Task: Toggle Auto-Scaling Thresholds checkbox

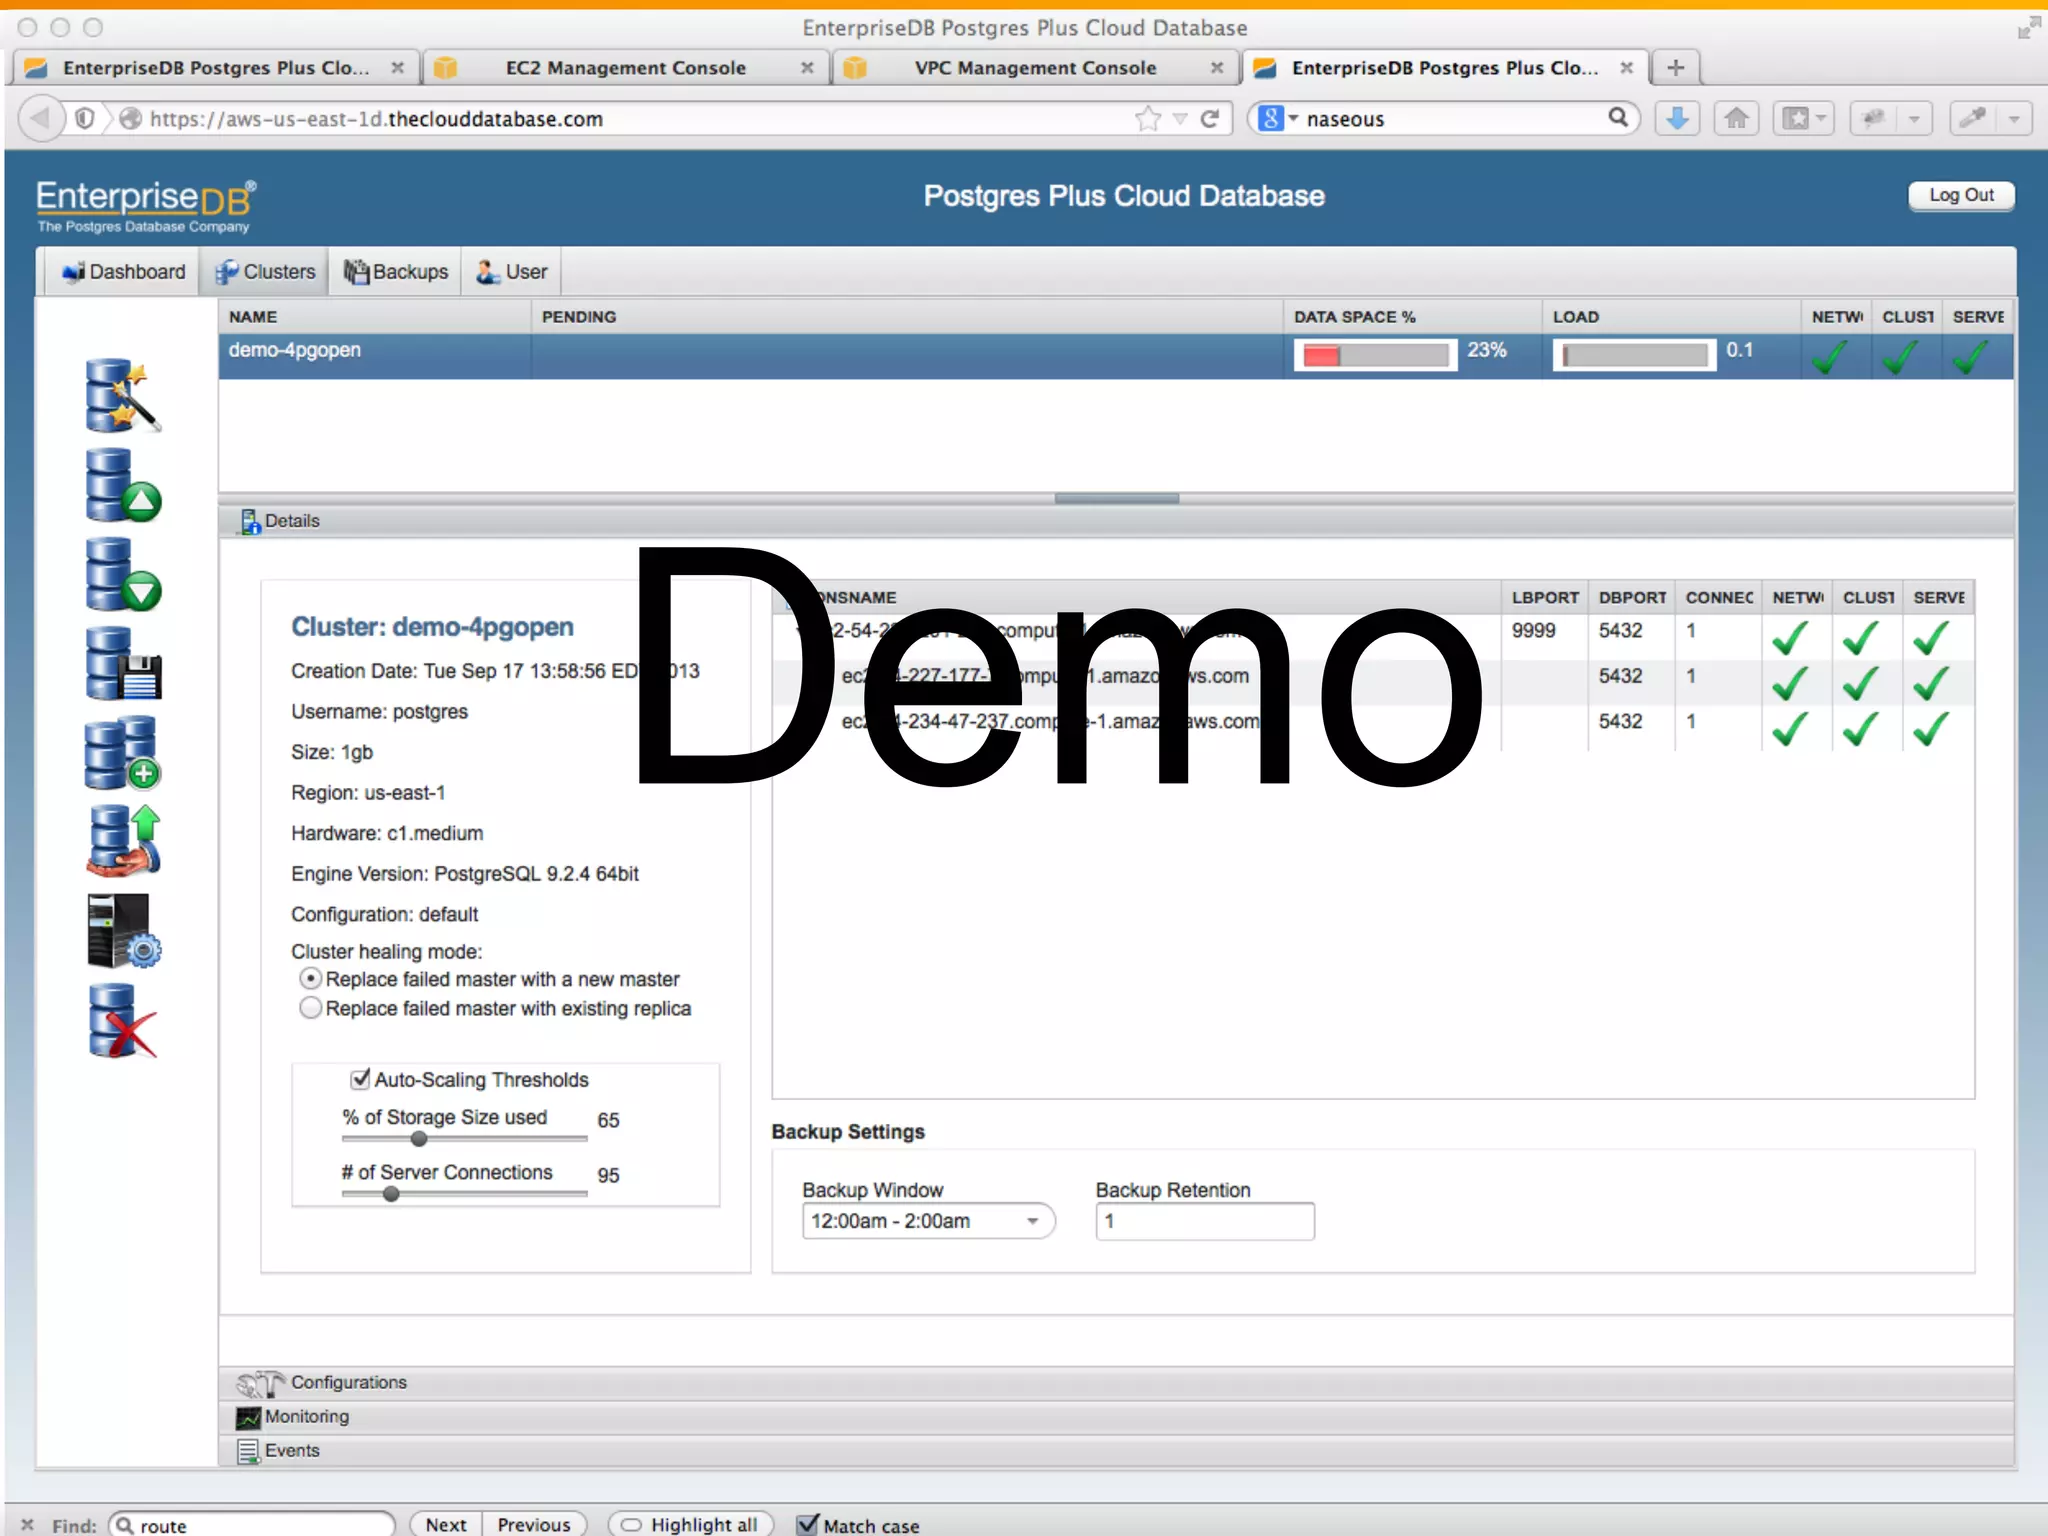Action: 360,1079
